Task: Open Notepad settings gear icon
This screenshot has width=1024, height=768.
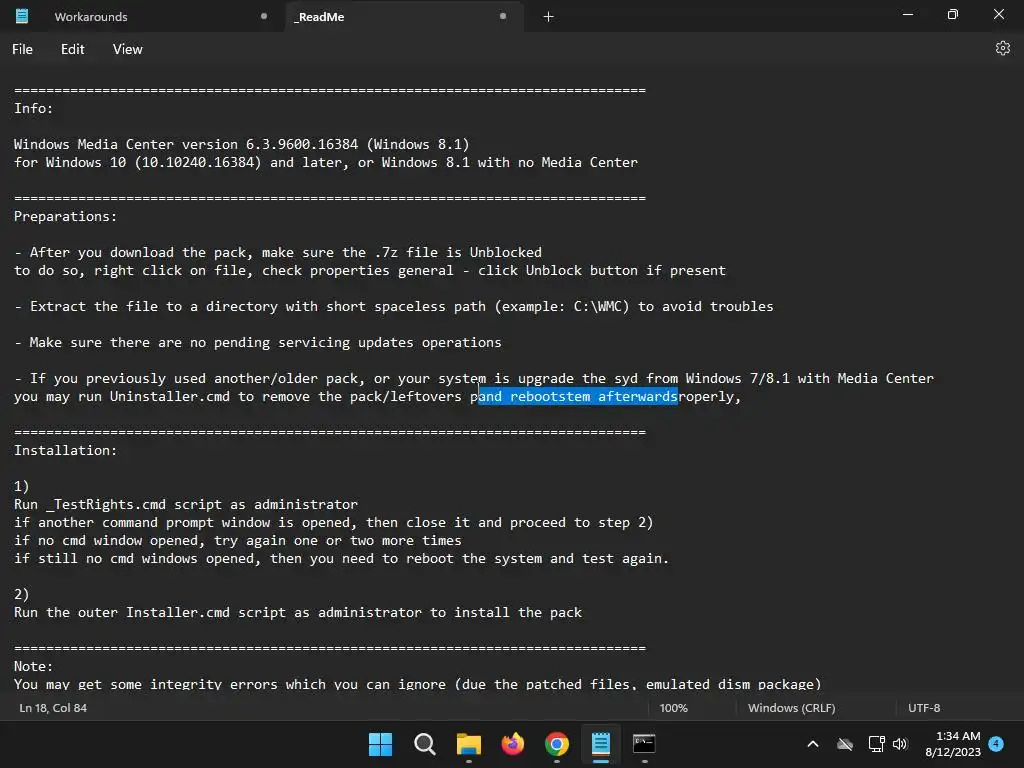Action: [x=1002, y=48]
